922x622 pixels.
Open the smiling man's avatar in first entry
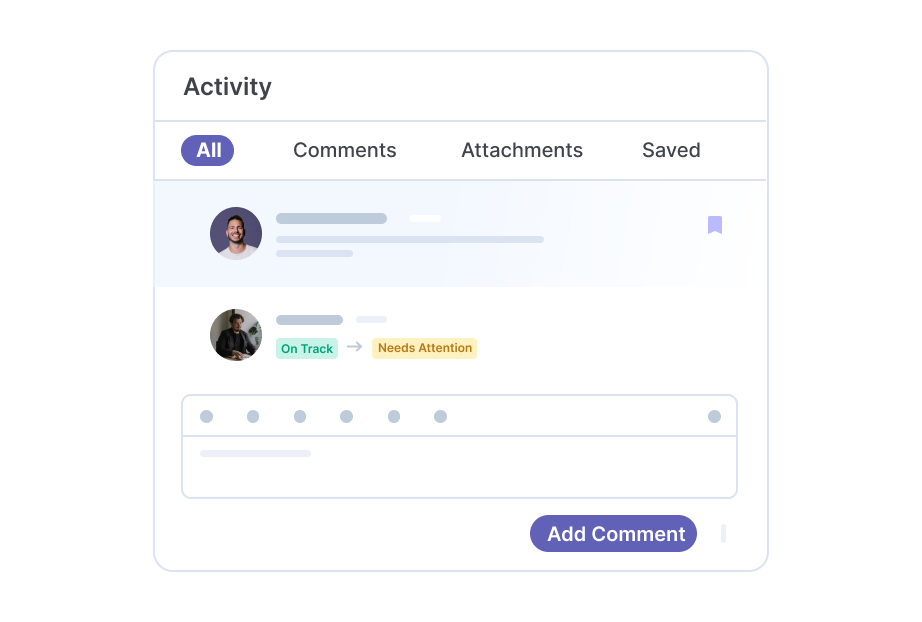236,233
